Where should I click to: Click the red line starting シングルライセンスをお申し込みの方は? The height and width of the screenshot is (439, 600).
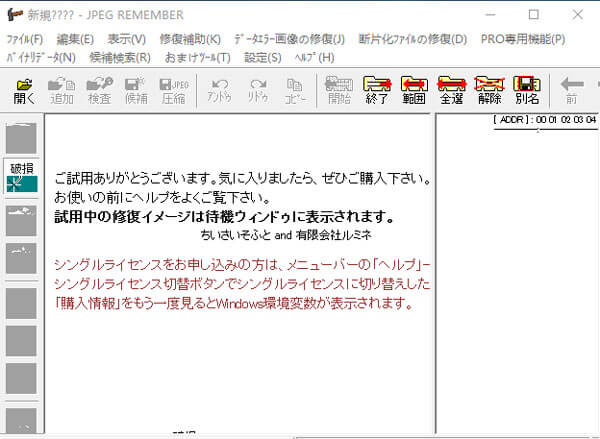point(242,264)
